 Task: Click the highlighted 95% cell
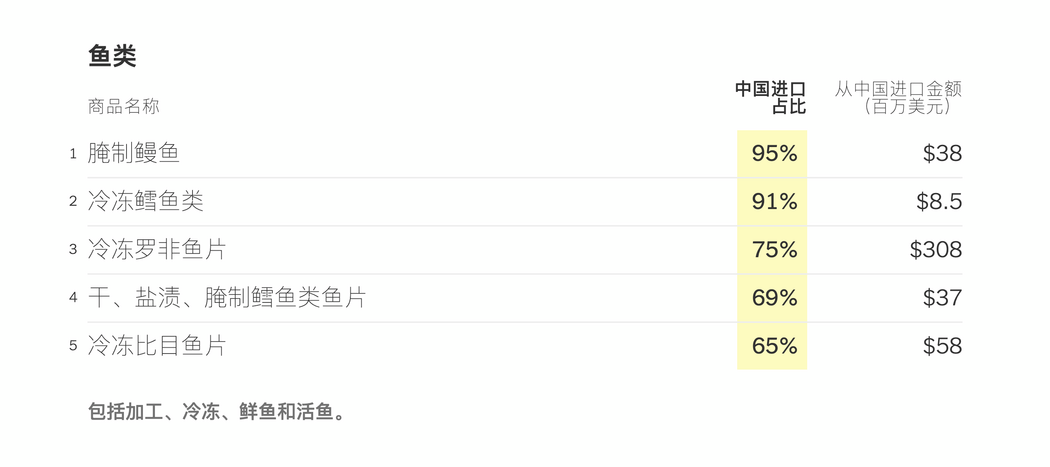[x=774, y=153]
